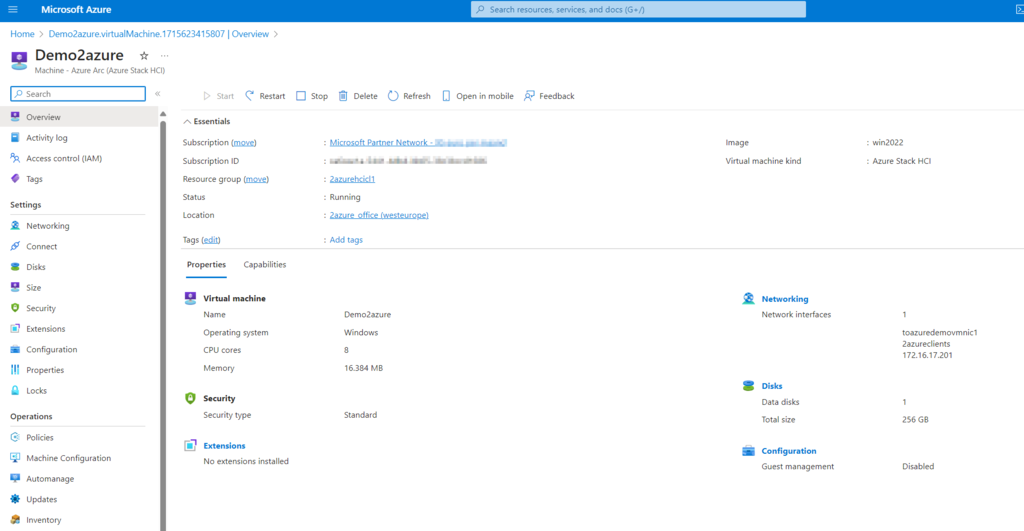Delete the Demo2azure machine
This screenshot has width=1024, height=531.
[358, 96]
